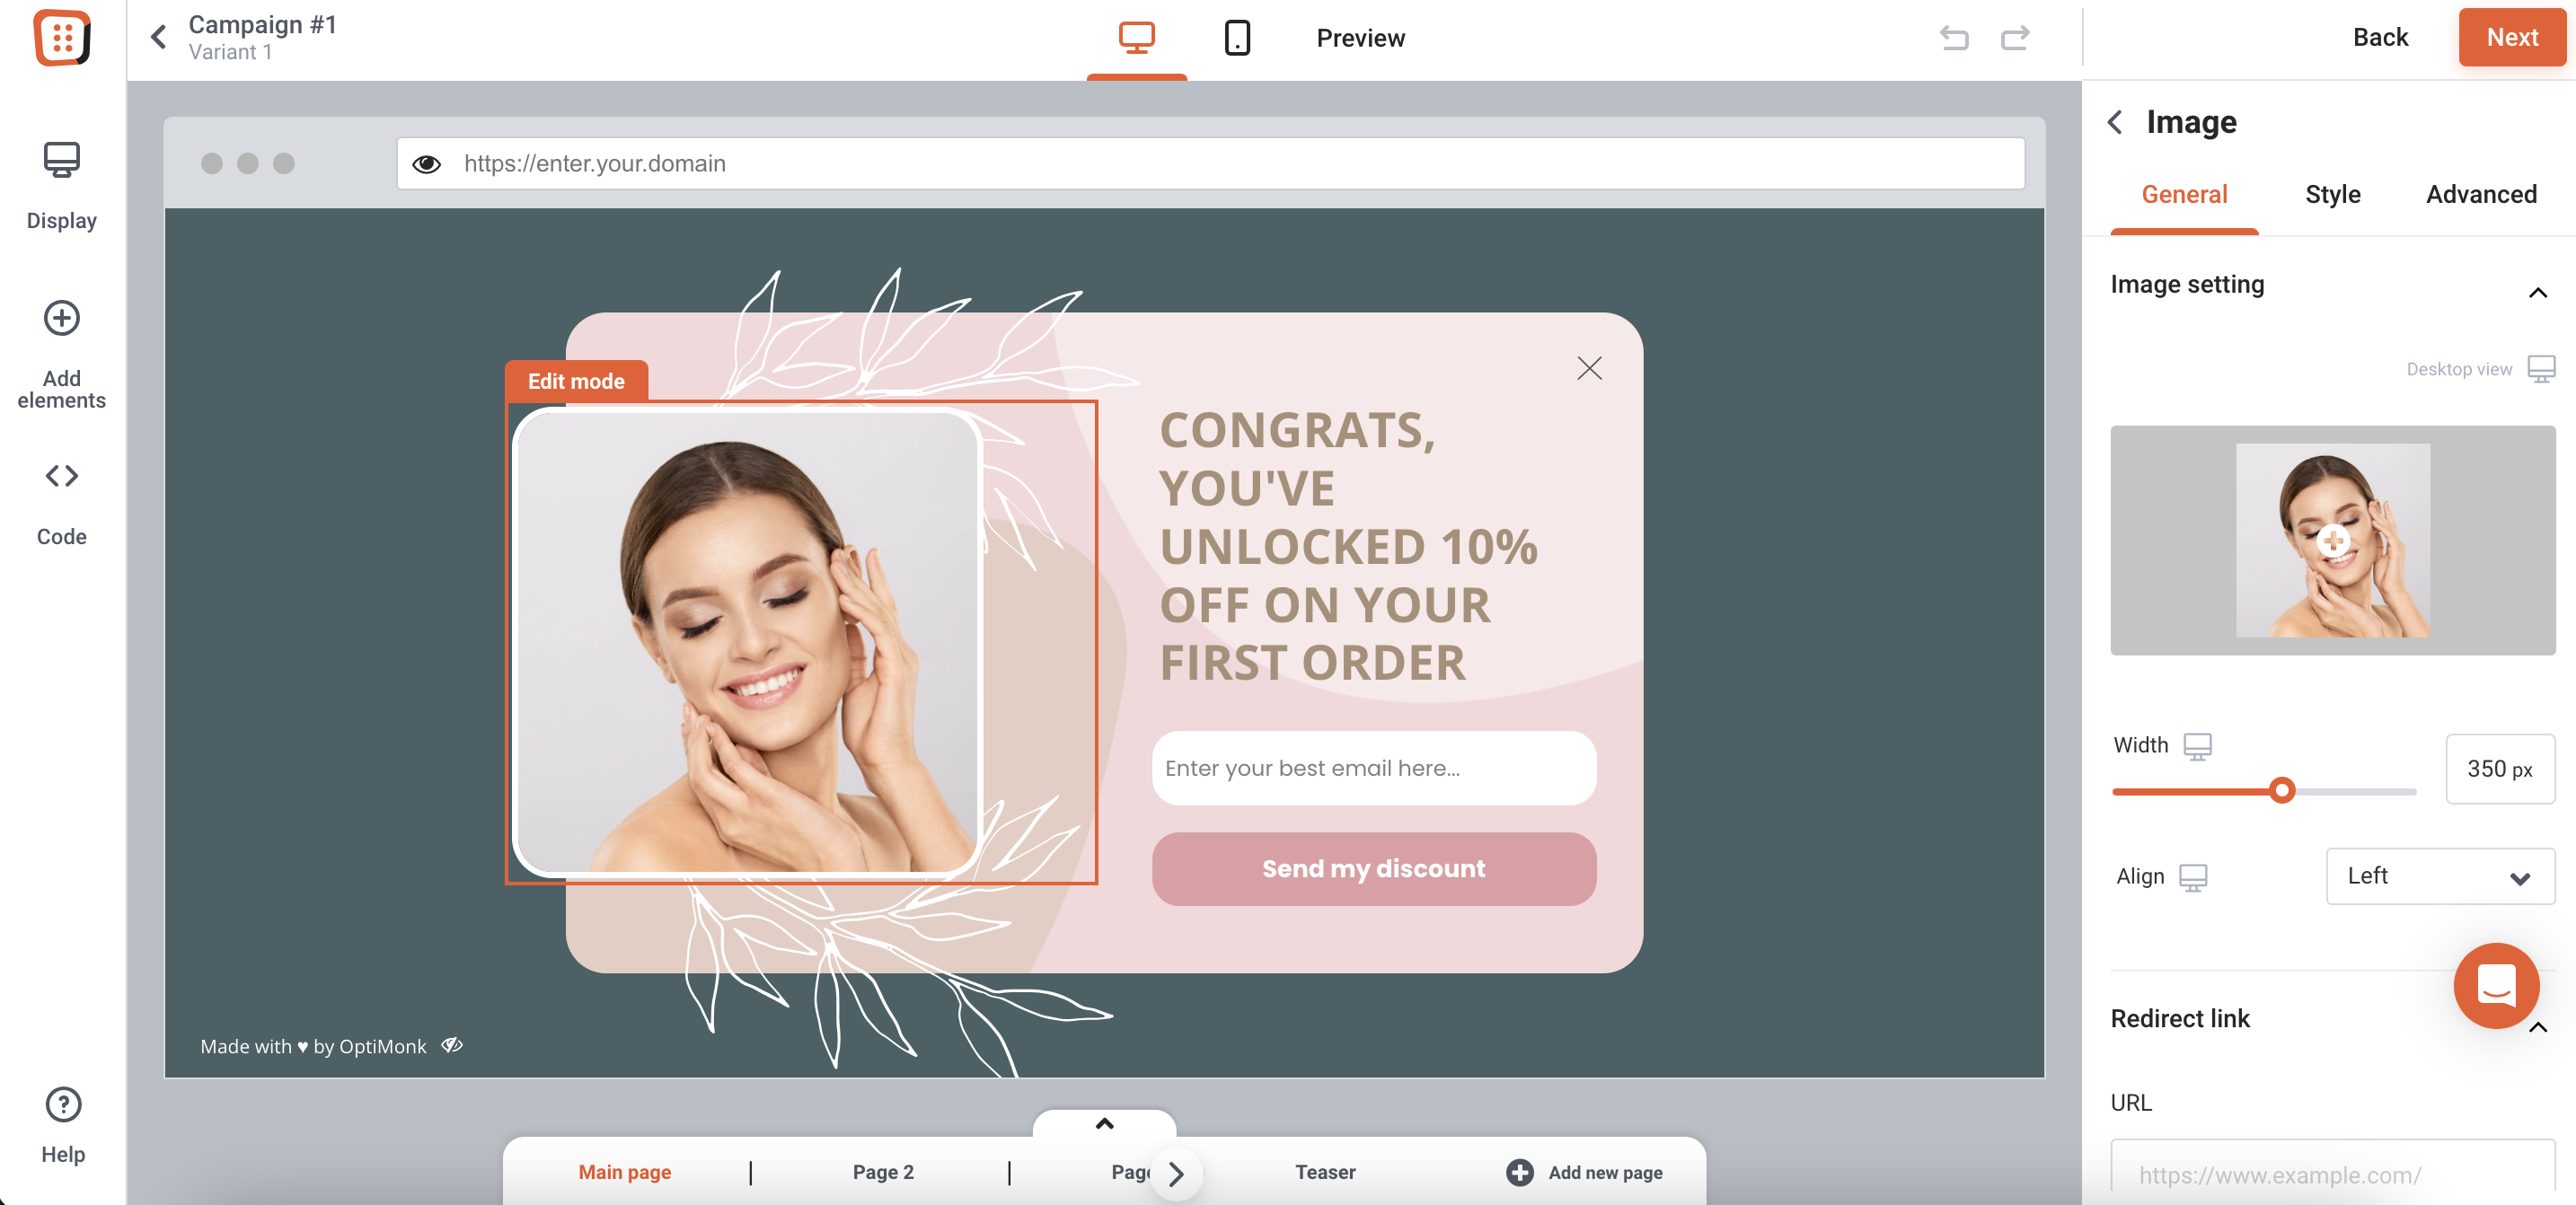Screen dimensions: 2576x1205
Task: Click the Back button
Action: 2379,38
